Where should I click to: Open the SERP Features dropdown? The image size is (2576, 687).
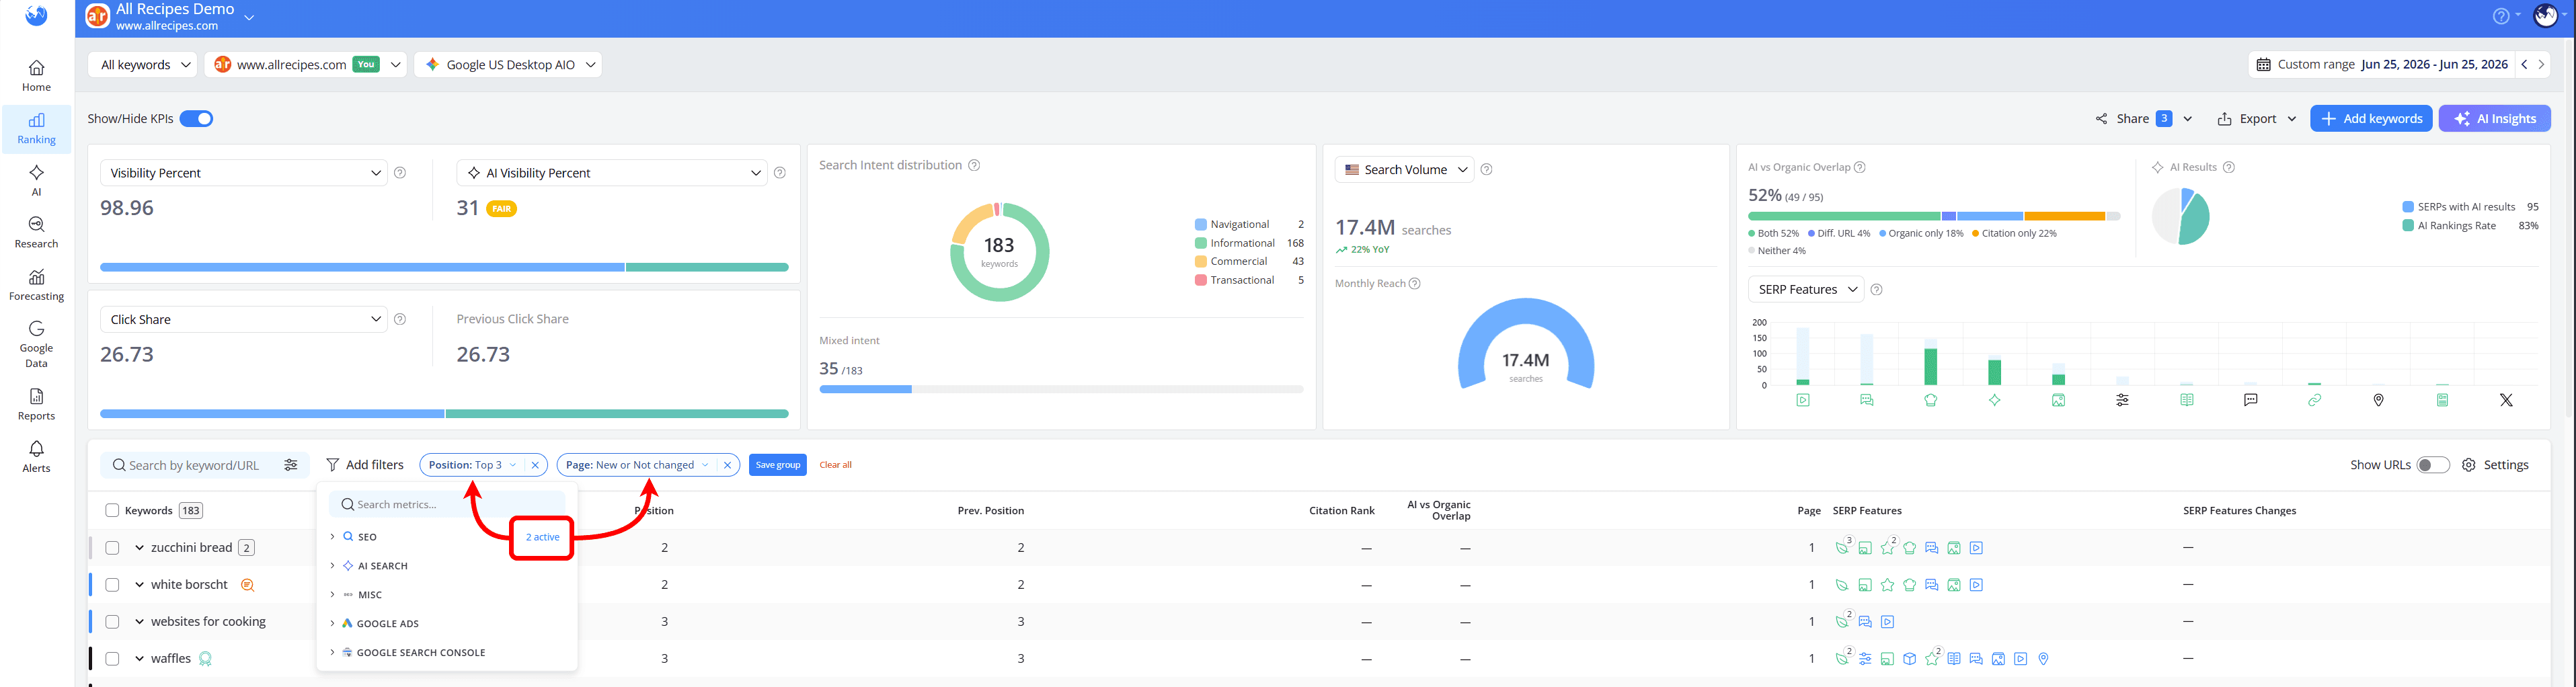point(1805,290)
